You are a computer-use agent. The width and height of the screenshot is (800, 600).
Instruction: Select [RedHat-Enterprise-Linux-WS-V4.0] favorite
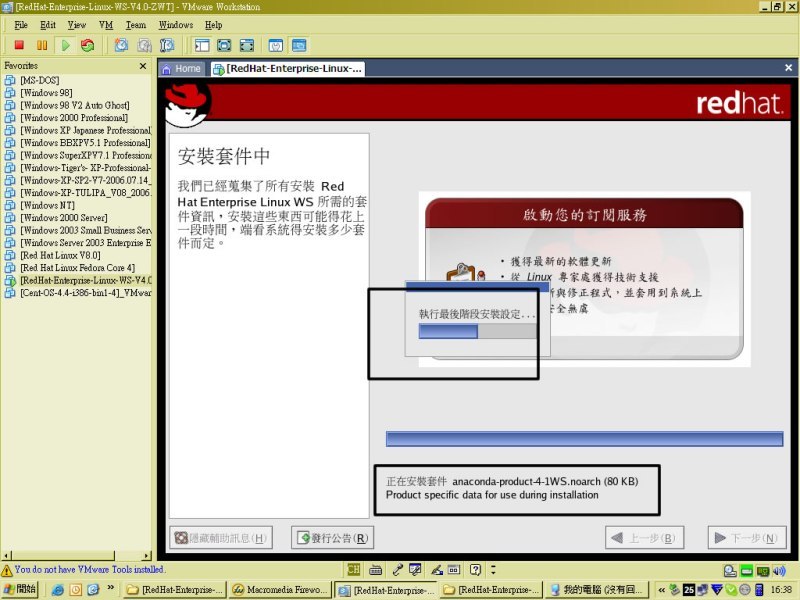(78, 280)
